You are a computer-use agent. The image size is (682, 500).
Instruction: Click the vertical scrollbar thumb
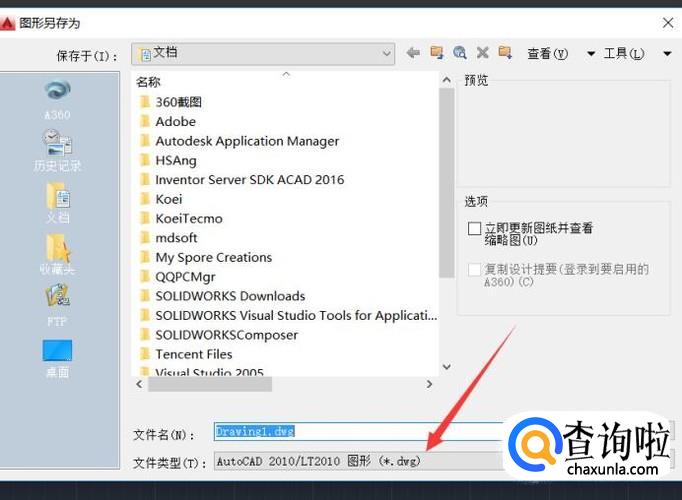click(446, 183)
